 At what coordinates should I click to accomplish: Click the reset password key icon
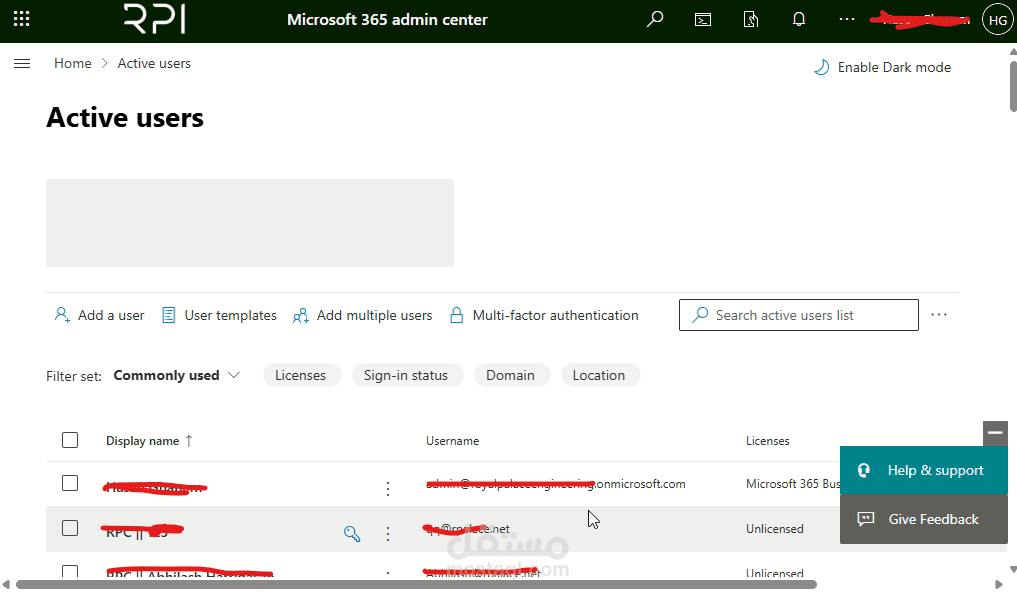(352, 534)
